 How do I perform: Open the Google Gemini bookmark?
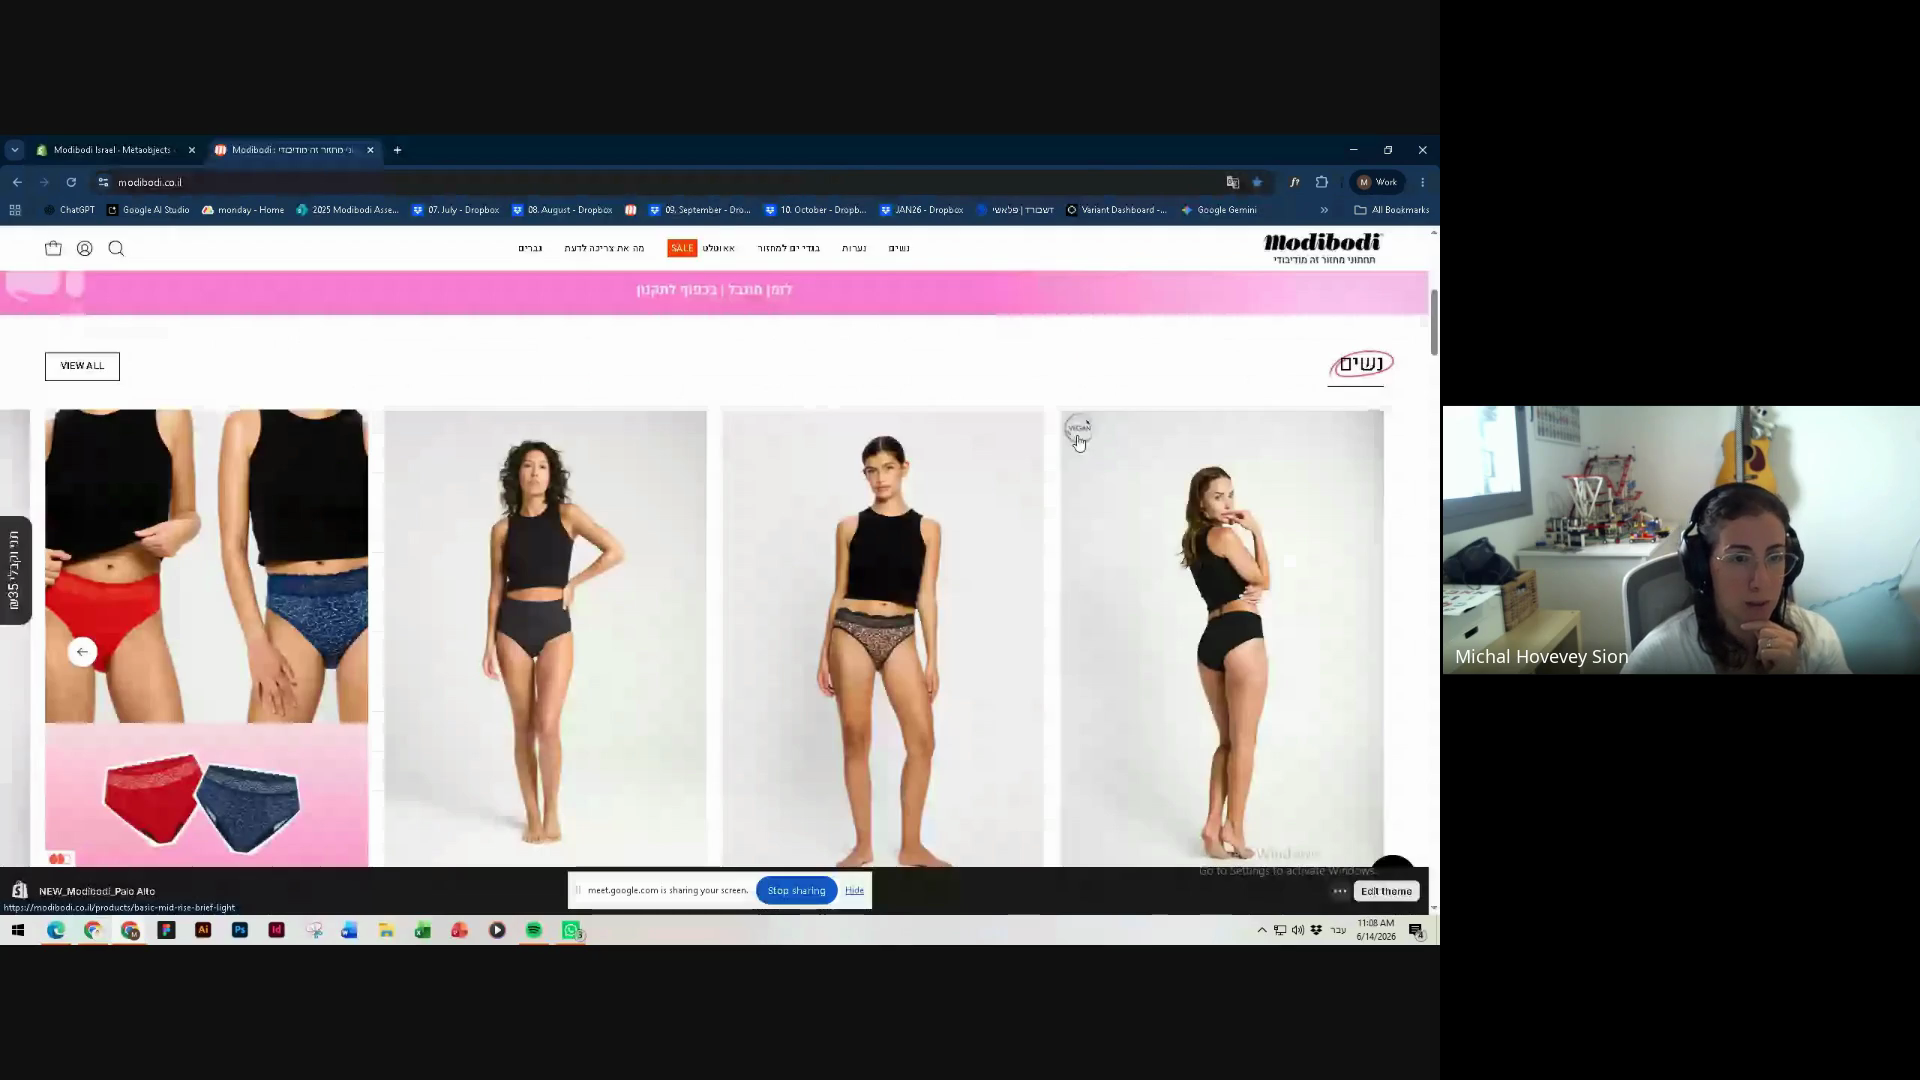[1219, 210]
